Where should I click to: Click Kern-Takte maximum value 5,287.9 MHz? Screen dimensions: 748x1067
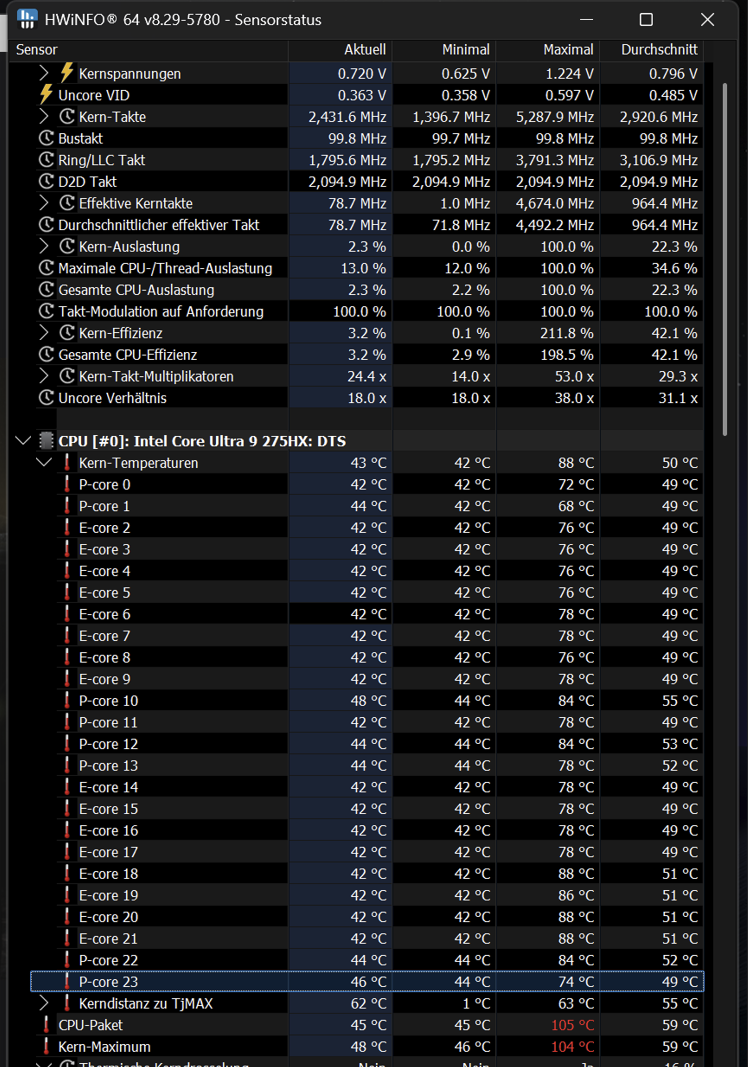pos(555,117)
